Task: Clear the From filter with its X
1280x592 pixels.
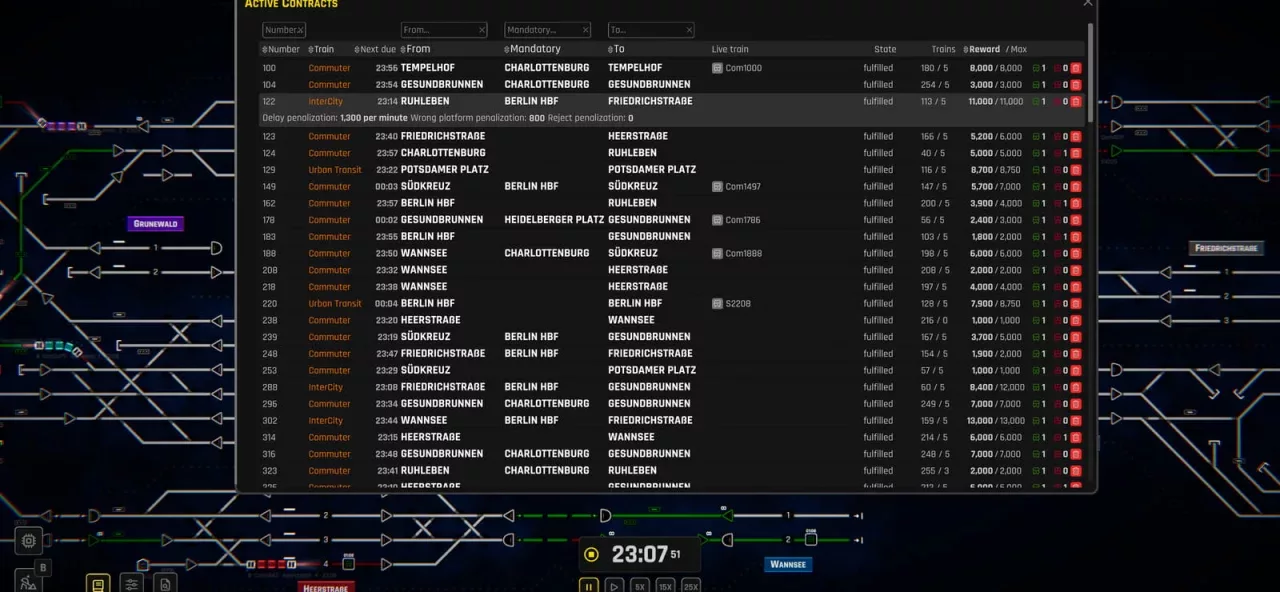Action: point(482,30)
